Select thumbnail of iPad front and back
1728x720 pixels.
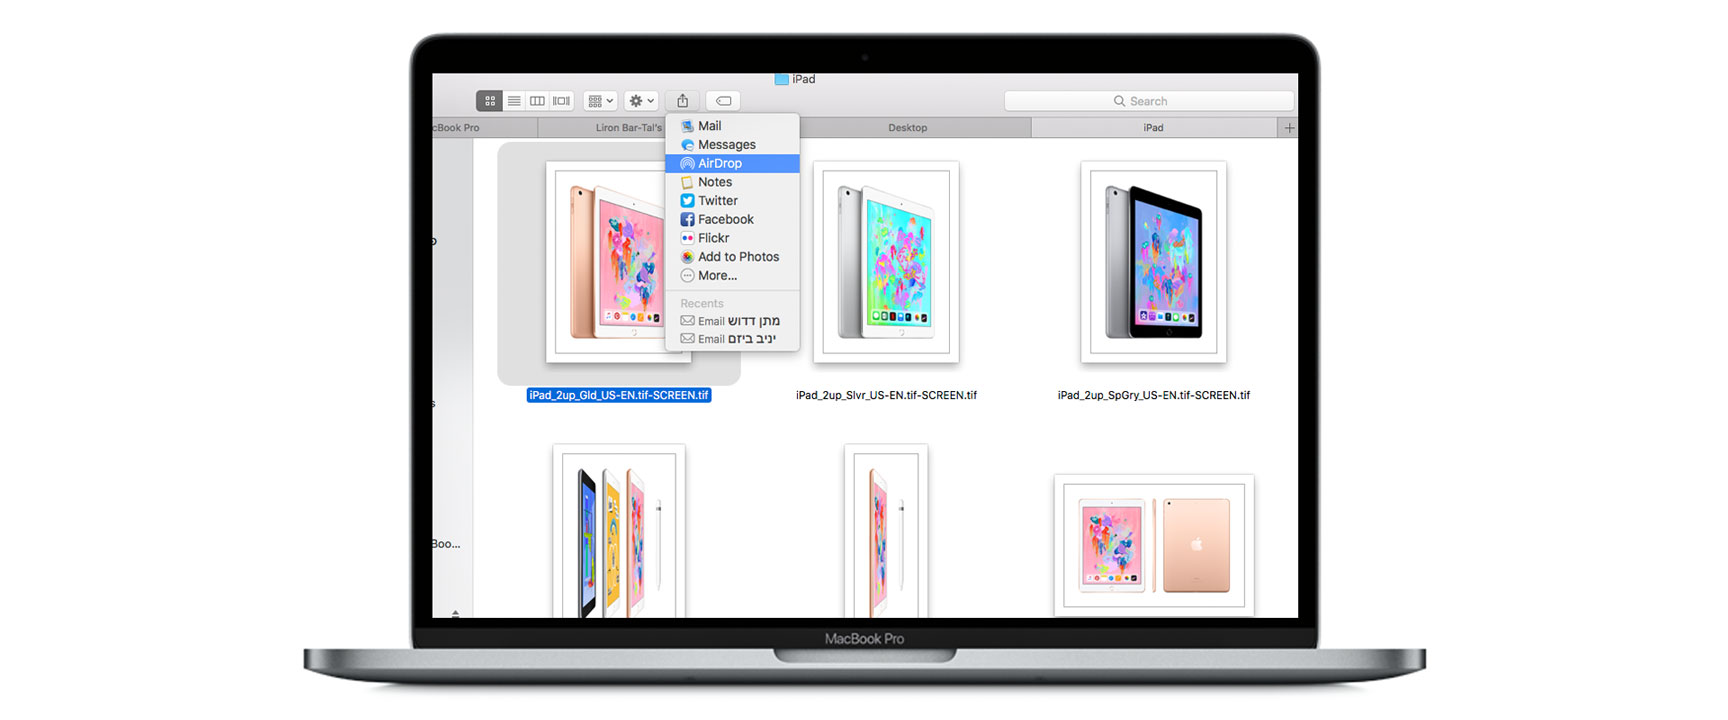[1154, 545]
